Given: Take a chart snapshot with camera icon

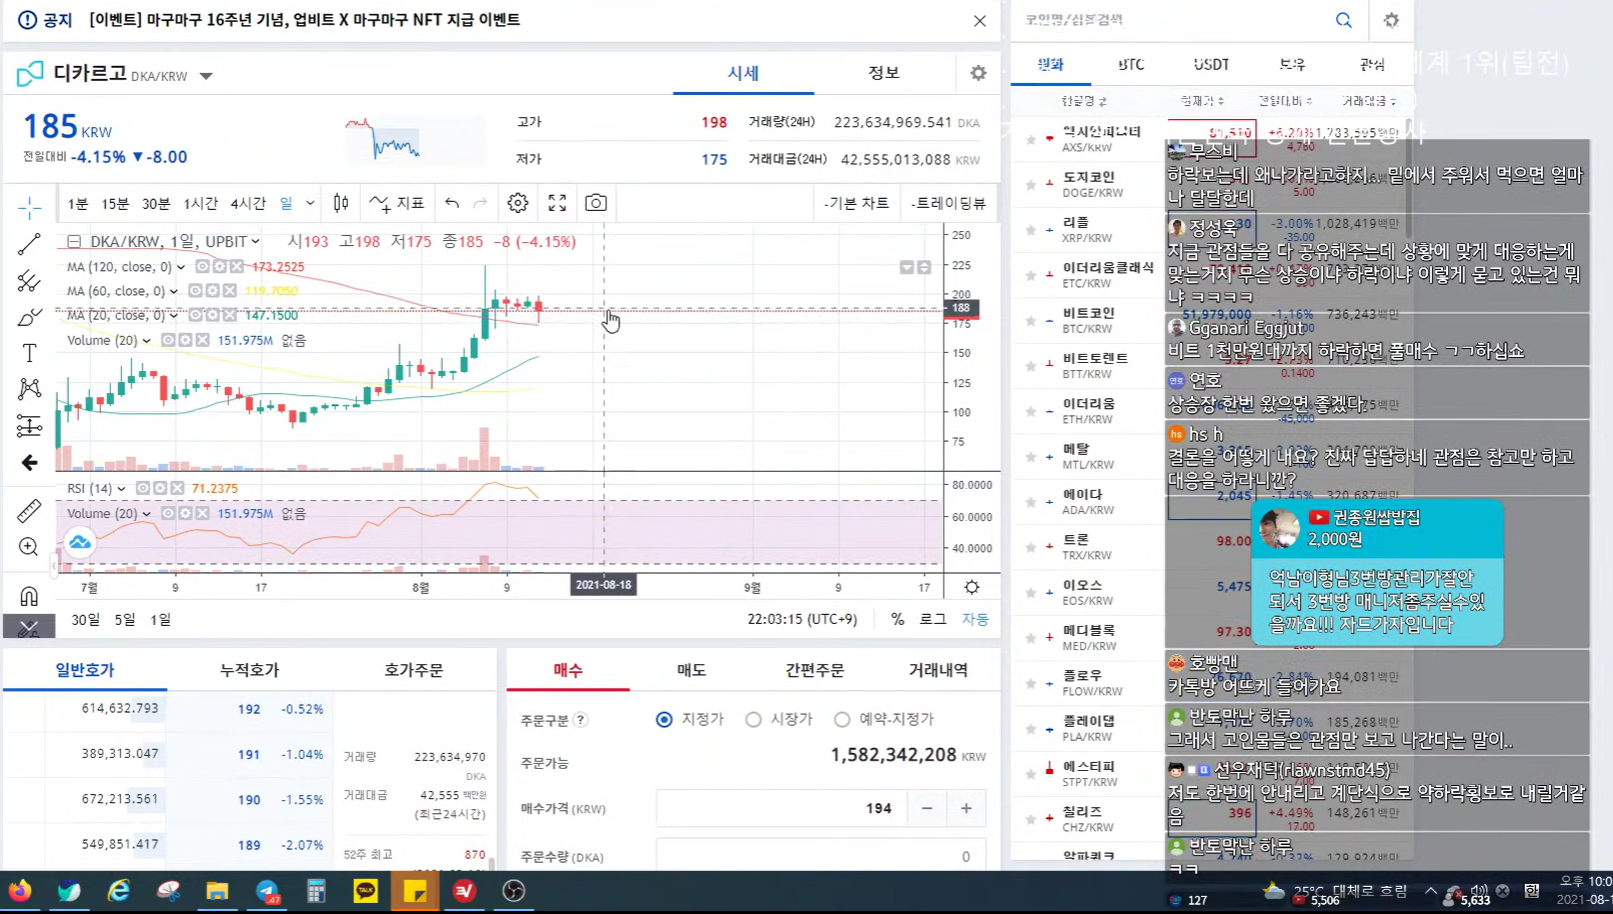Looking at the screenshot, I should click(596, 203).
